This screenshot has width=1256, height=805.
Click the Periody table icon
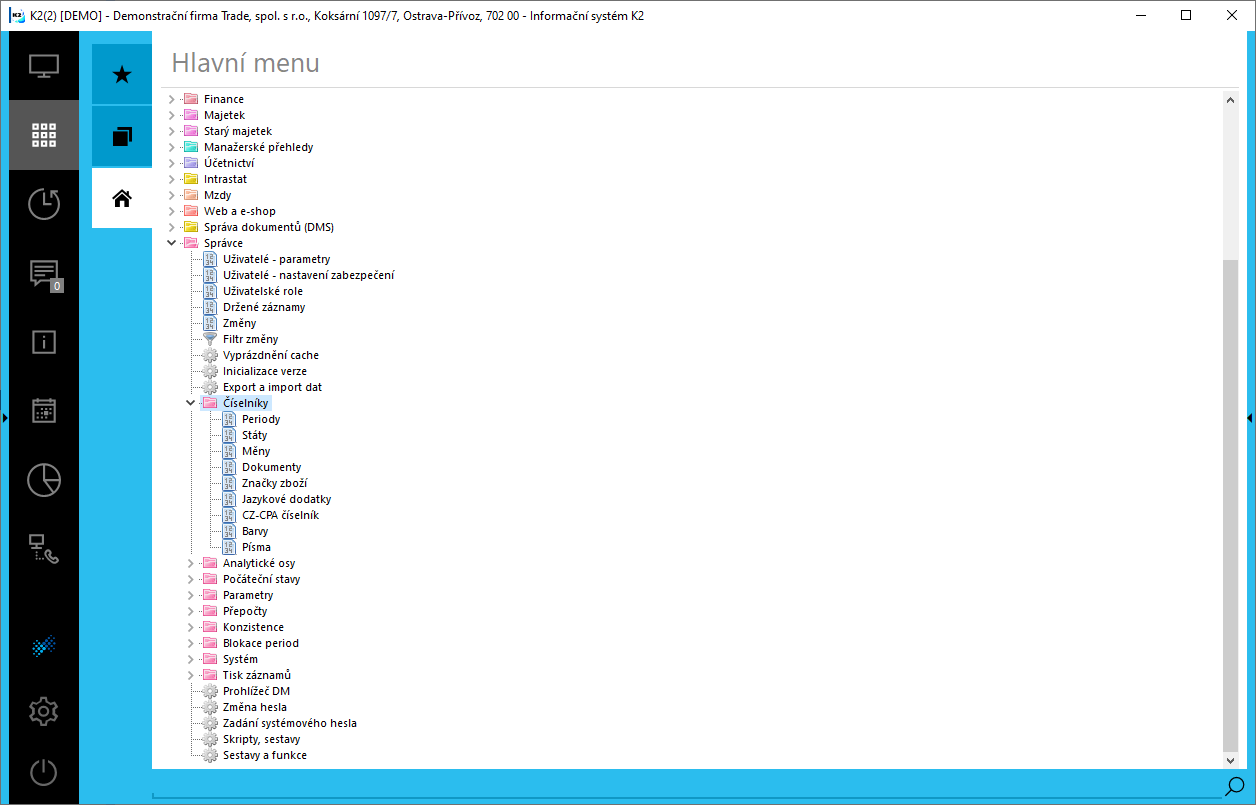pyautogui.click(x=229, y=419)
